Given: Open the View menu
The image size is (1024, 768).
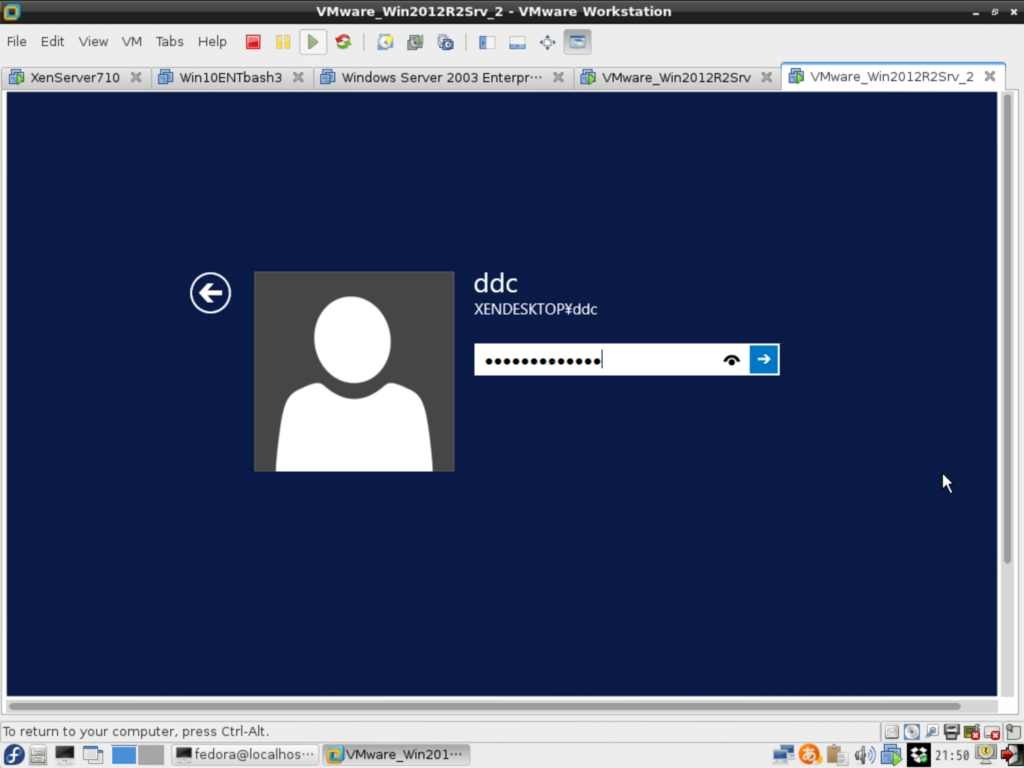Looking at the screenshot, I should (x=93, y=42).
